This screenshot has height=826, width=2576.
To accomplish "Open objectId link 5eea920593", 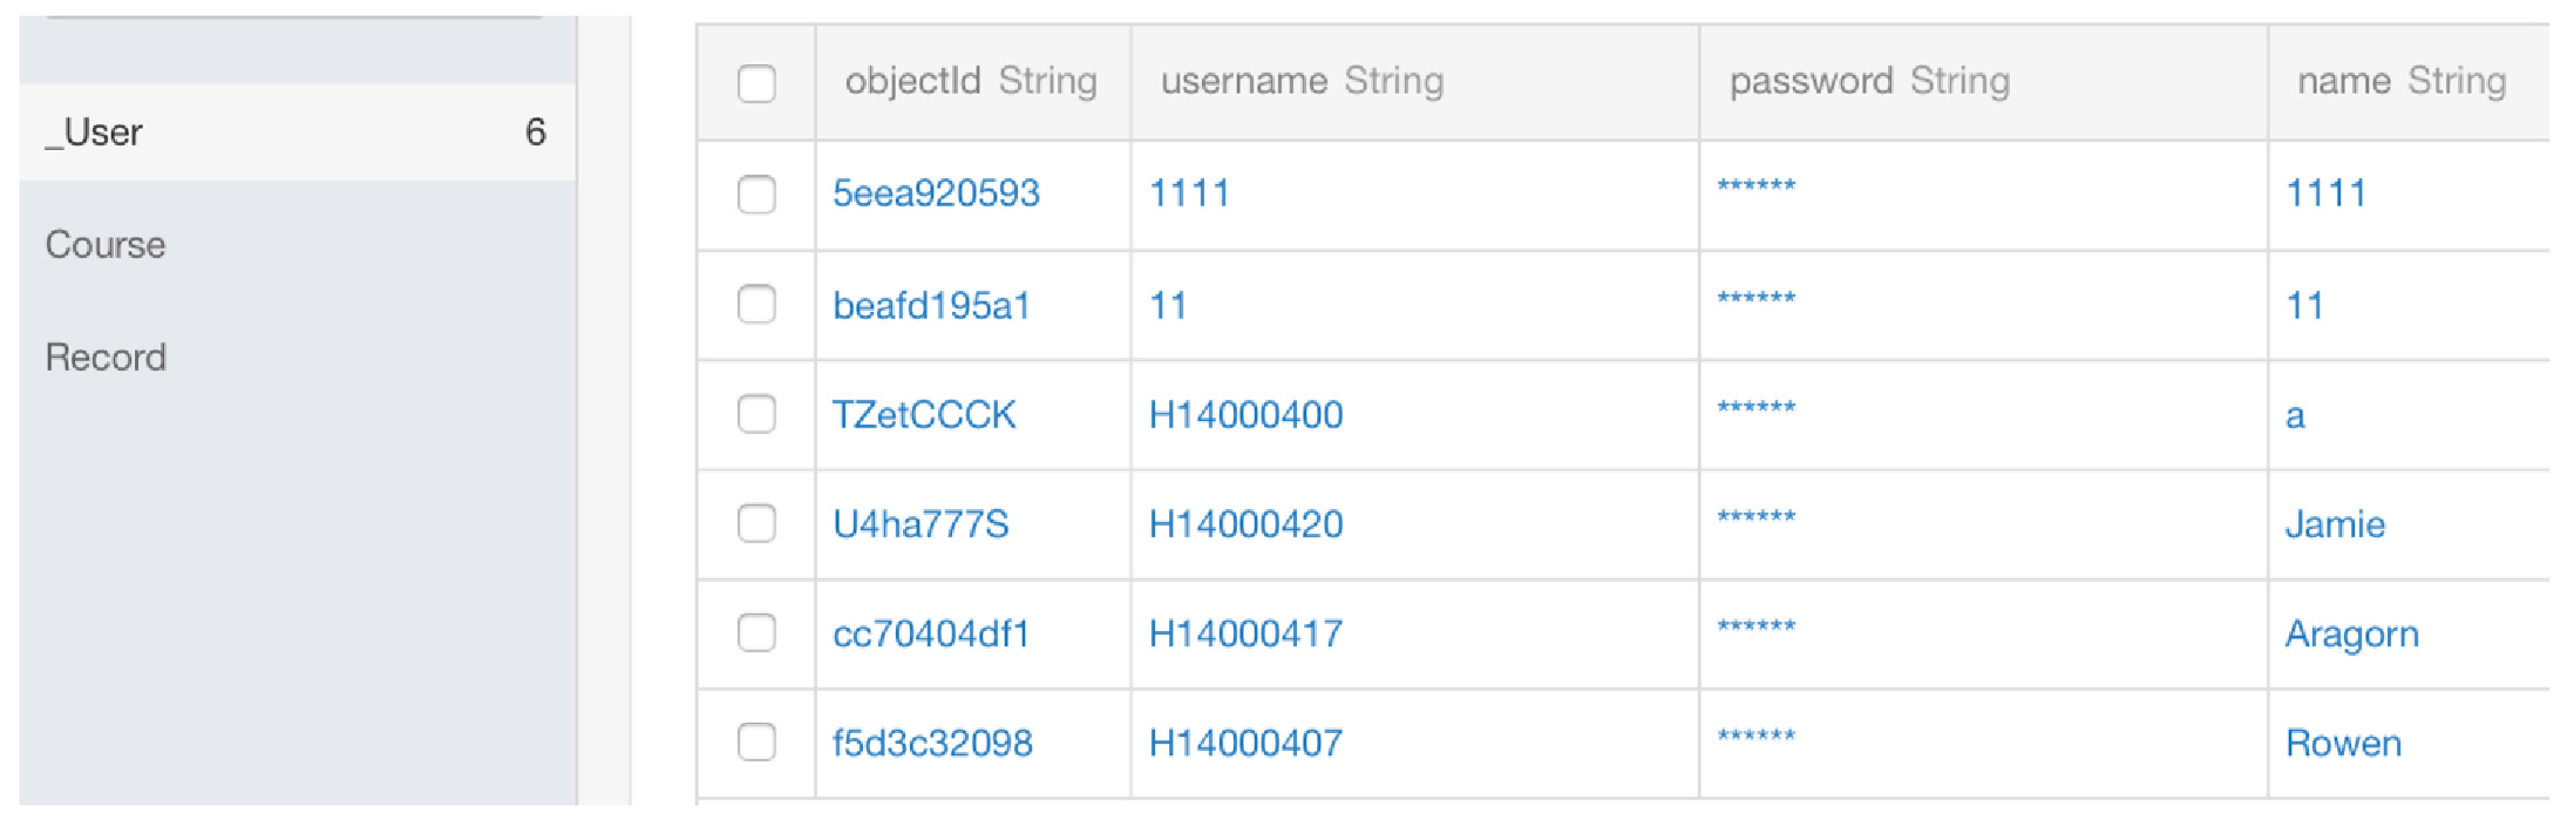I will tap(936, 193).
